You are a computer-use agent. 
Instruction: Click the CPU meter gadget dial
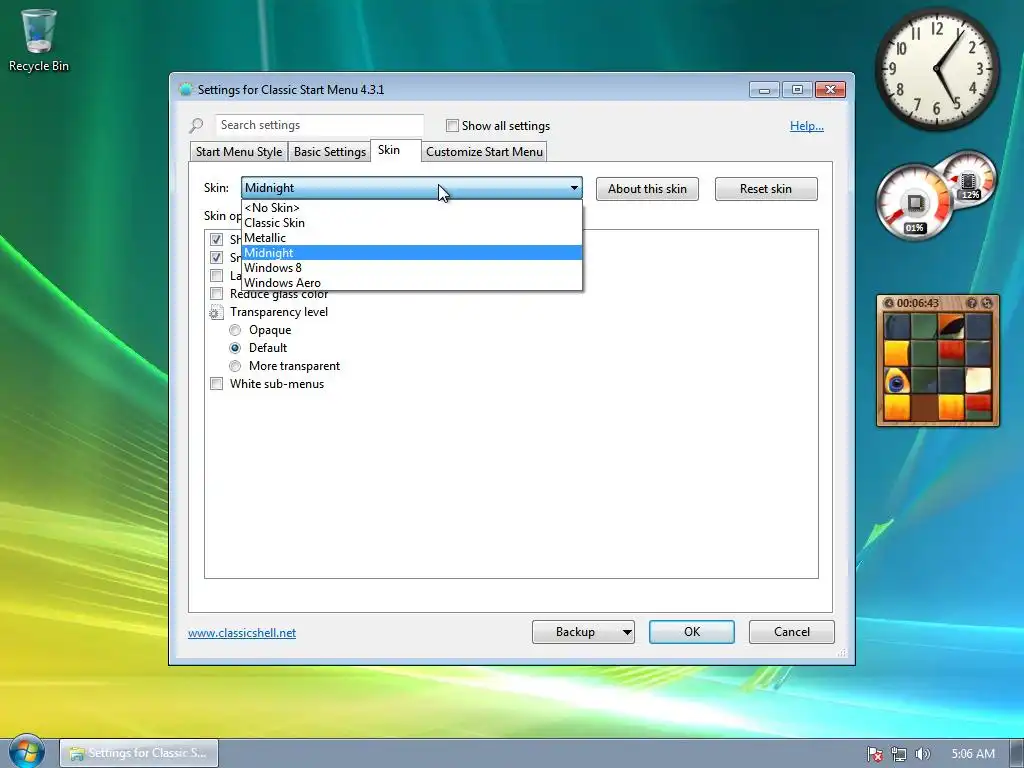(x=915, y=202)
